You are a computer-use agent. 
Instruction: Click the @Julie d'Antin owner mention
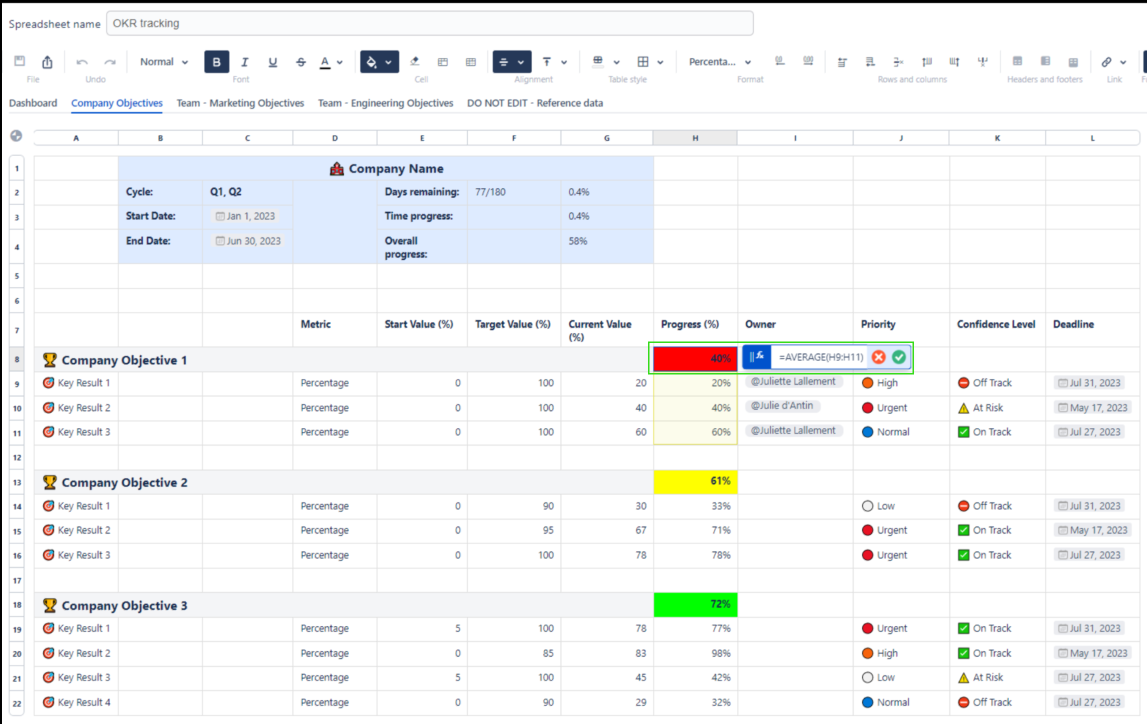pyautogui.click(x=783, y=406)
